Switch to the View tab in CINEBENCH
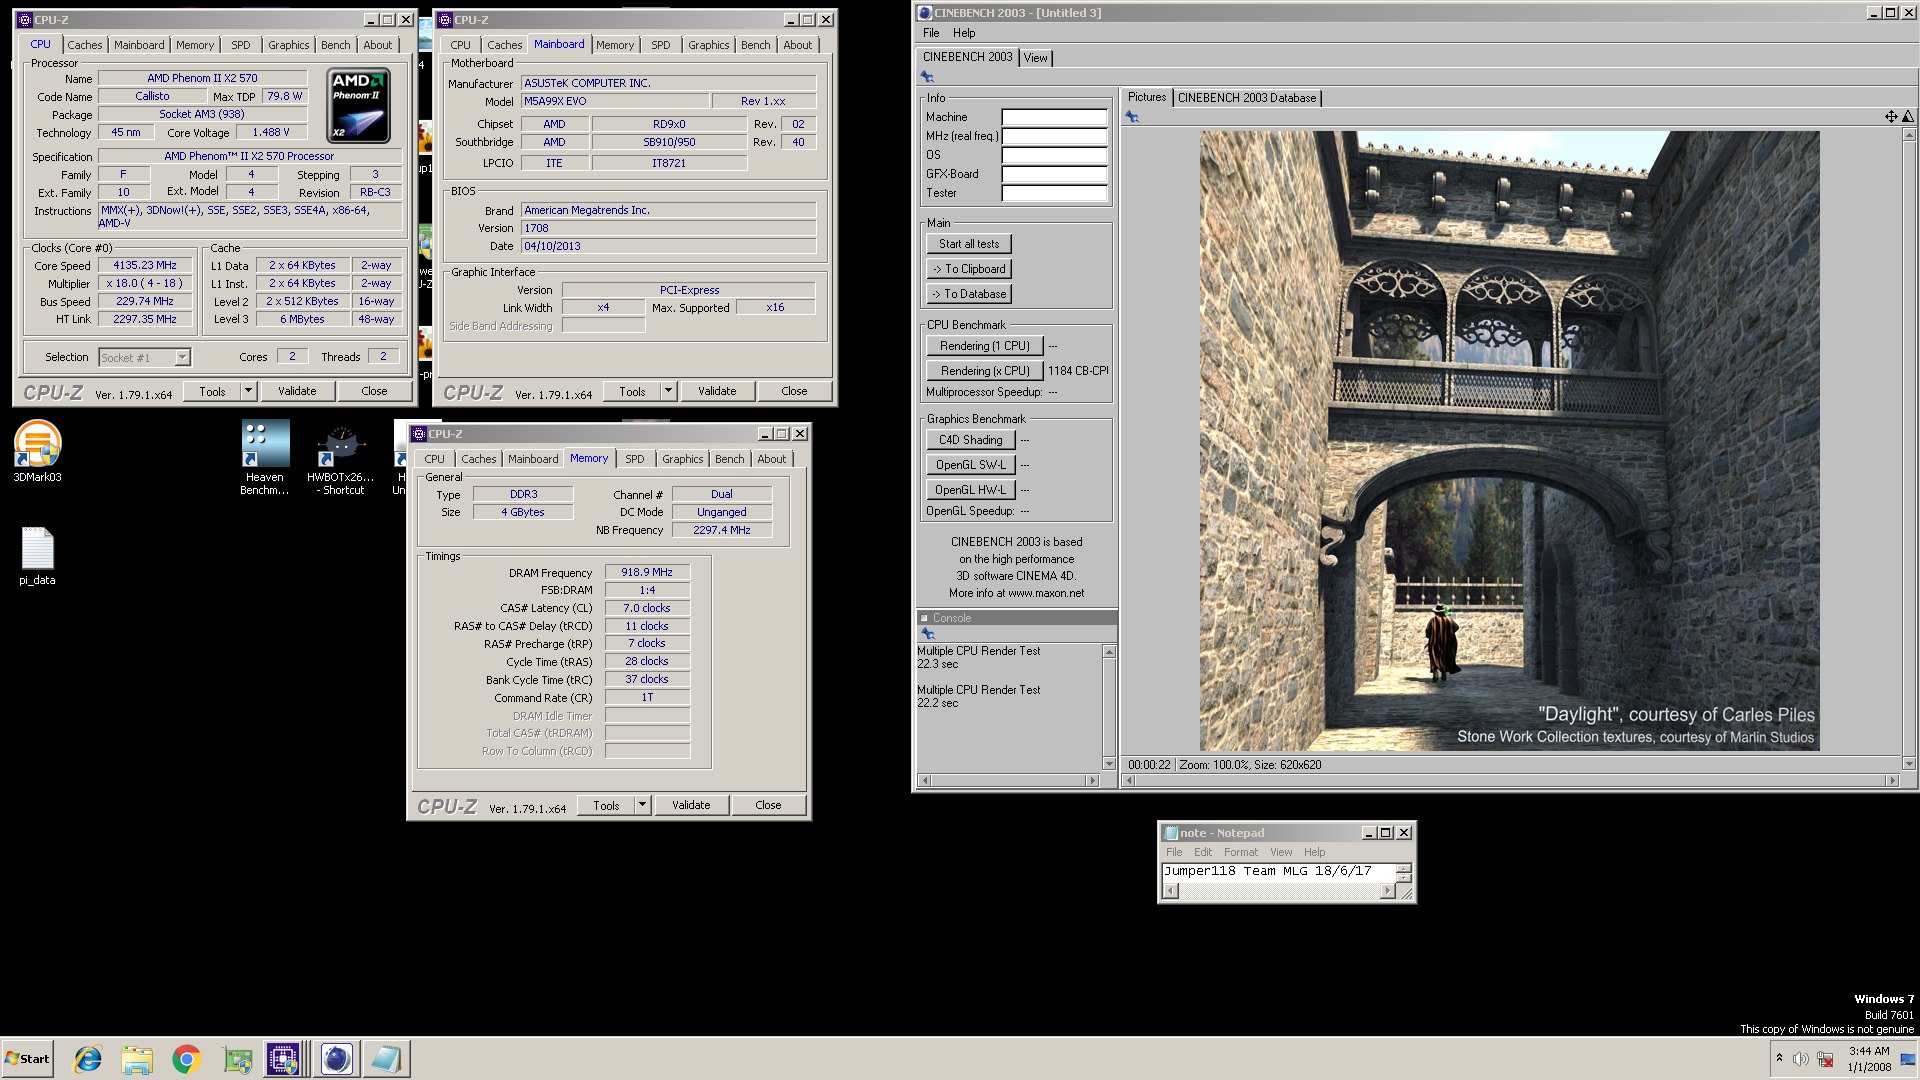 point(1036,58)
